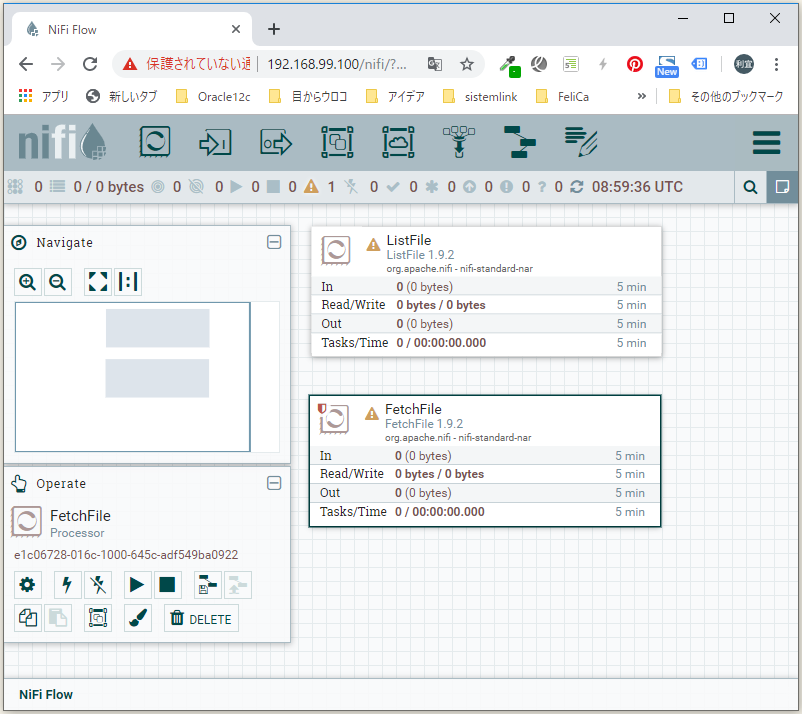Group the selected components
Image resolution: width=802 pixels, height=714 pixels.
[98, 618]
